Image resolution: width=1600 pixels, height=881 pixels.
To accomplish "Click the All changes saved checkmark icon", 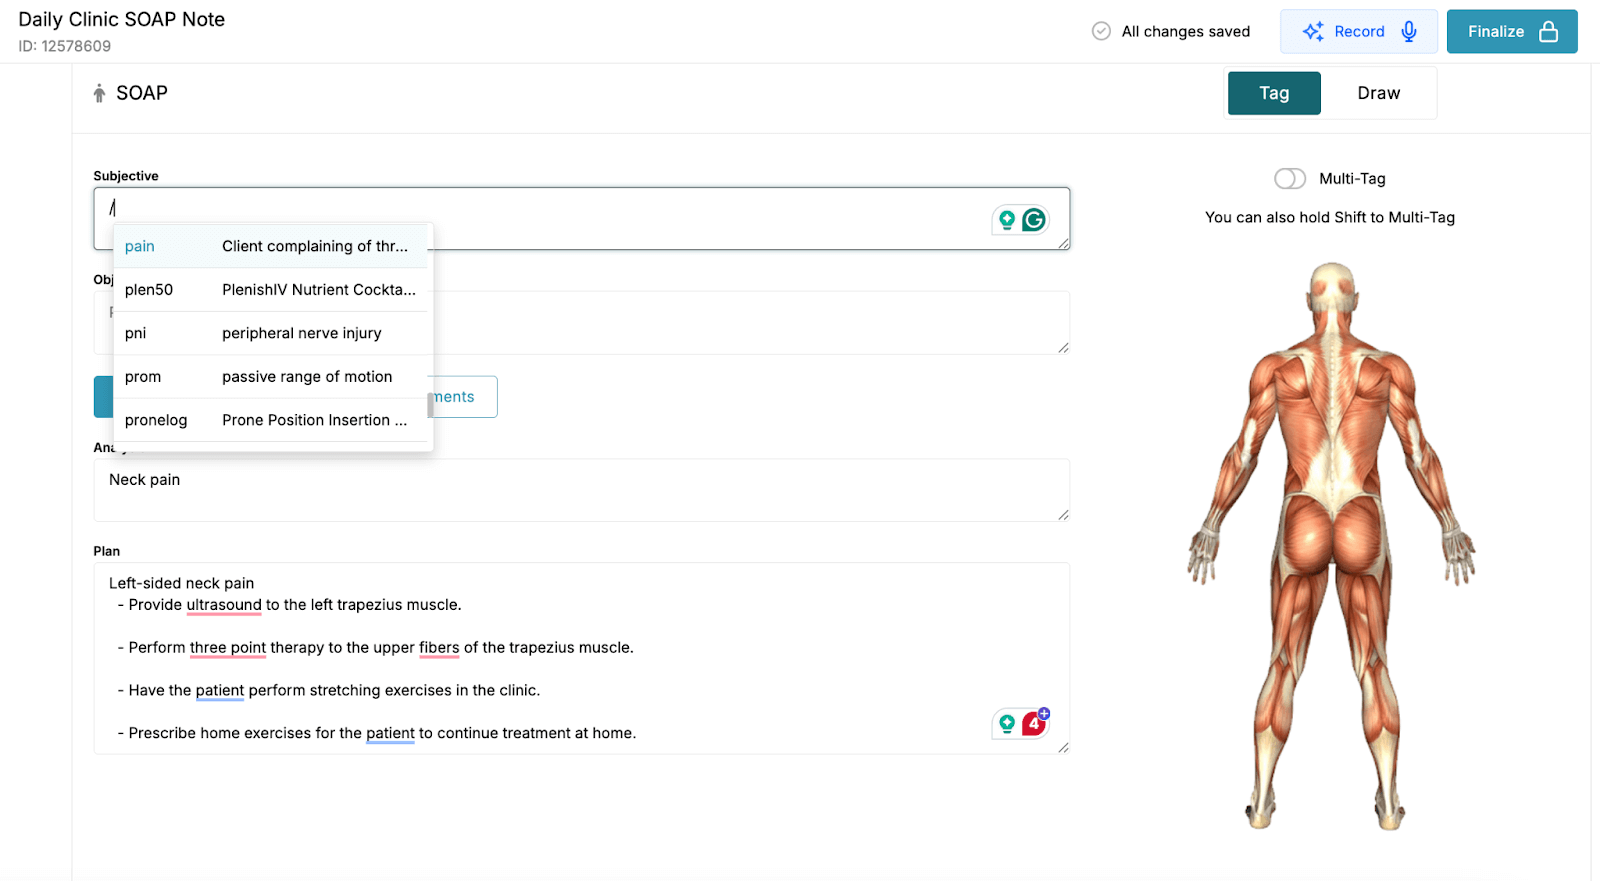I will [x=1101, y=31].
